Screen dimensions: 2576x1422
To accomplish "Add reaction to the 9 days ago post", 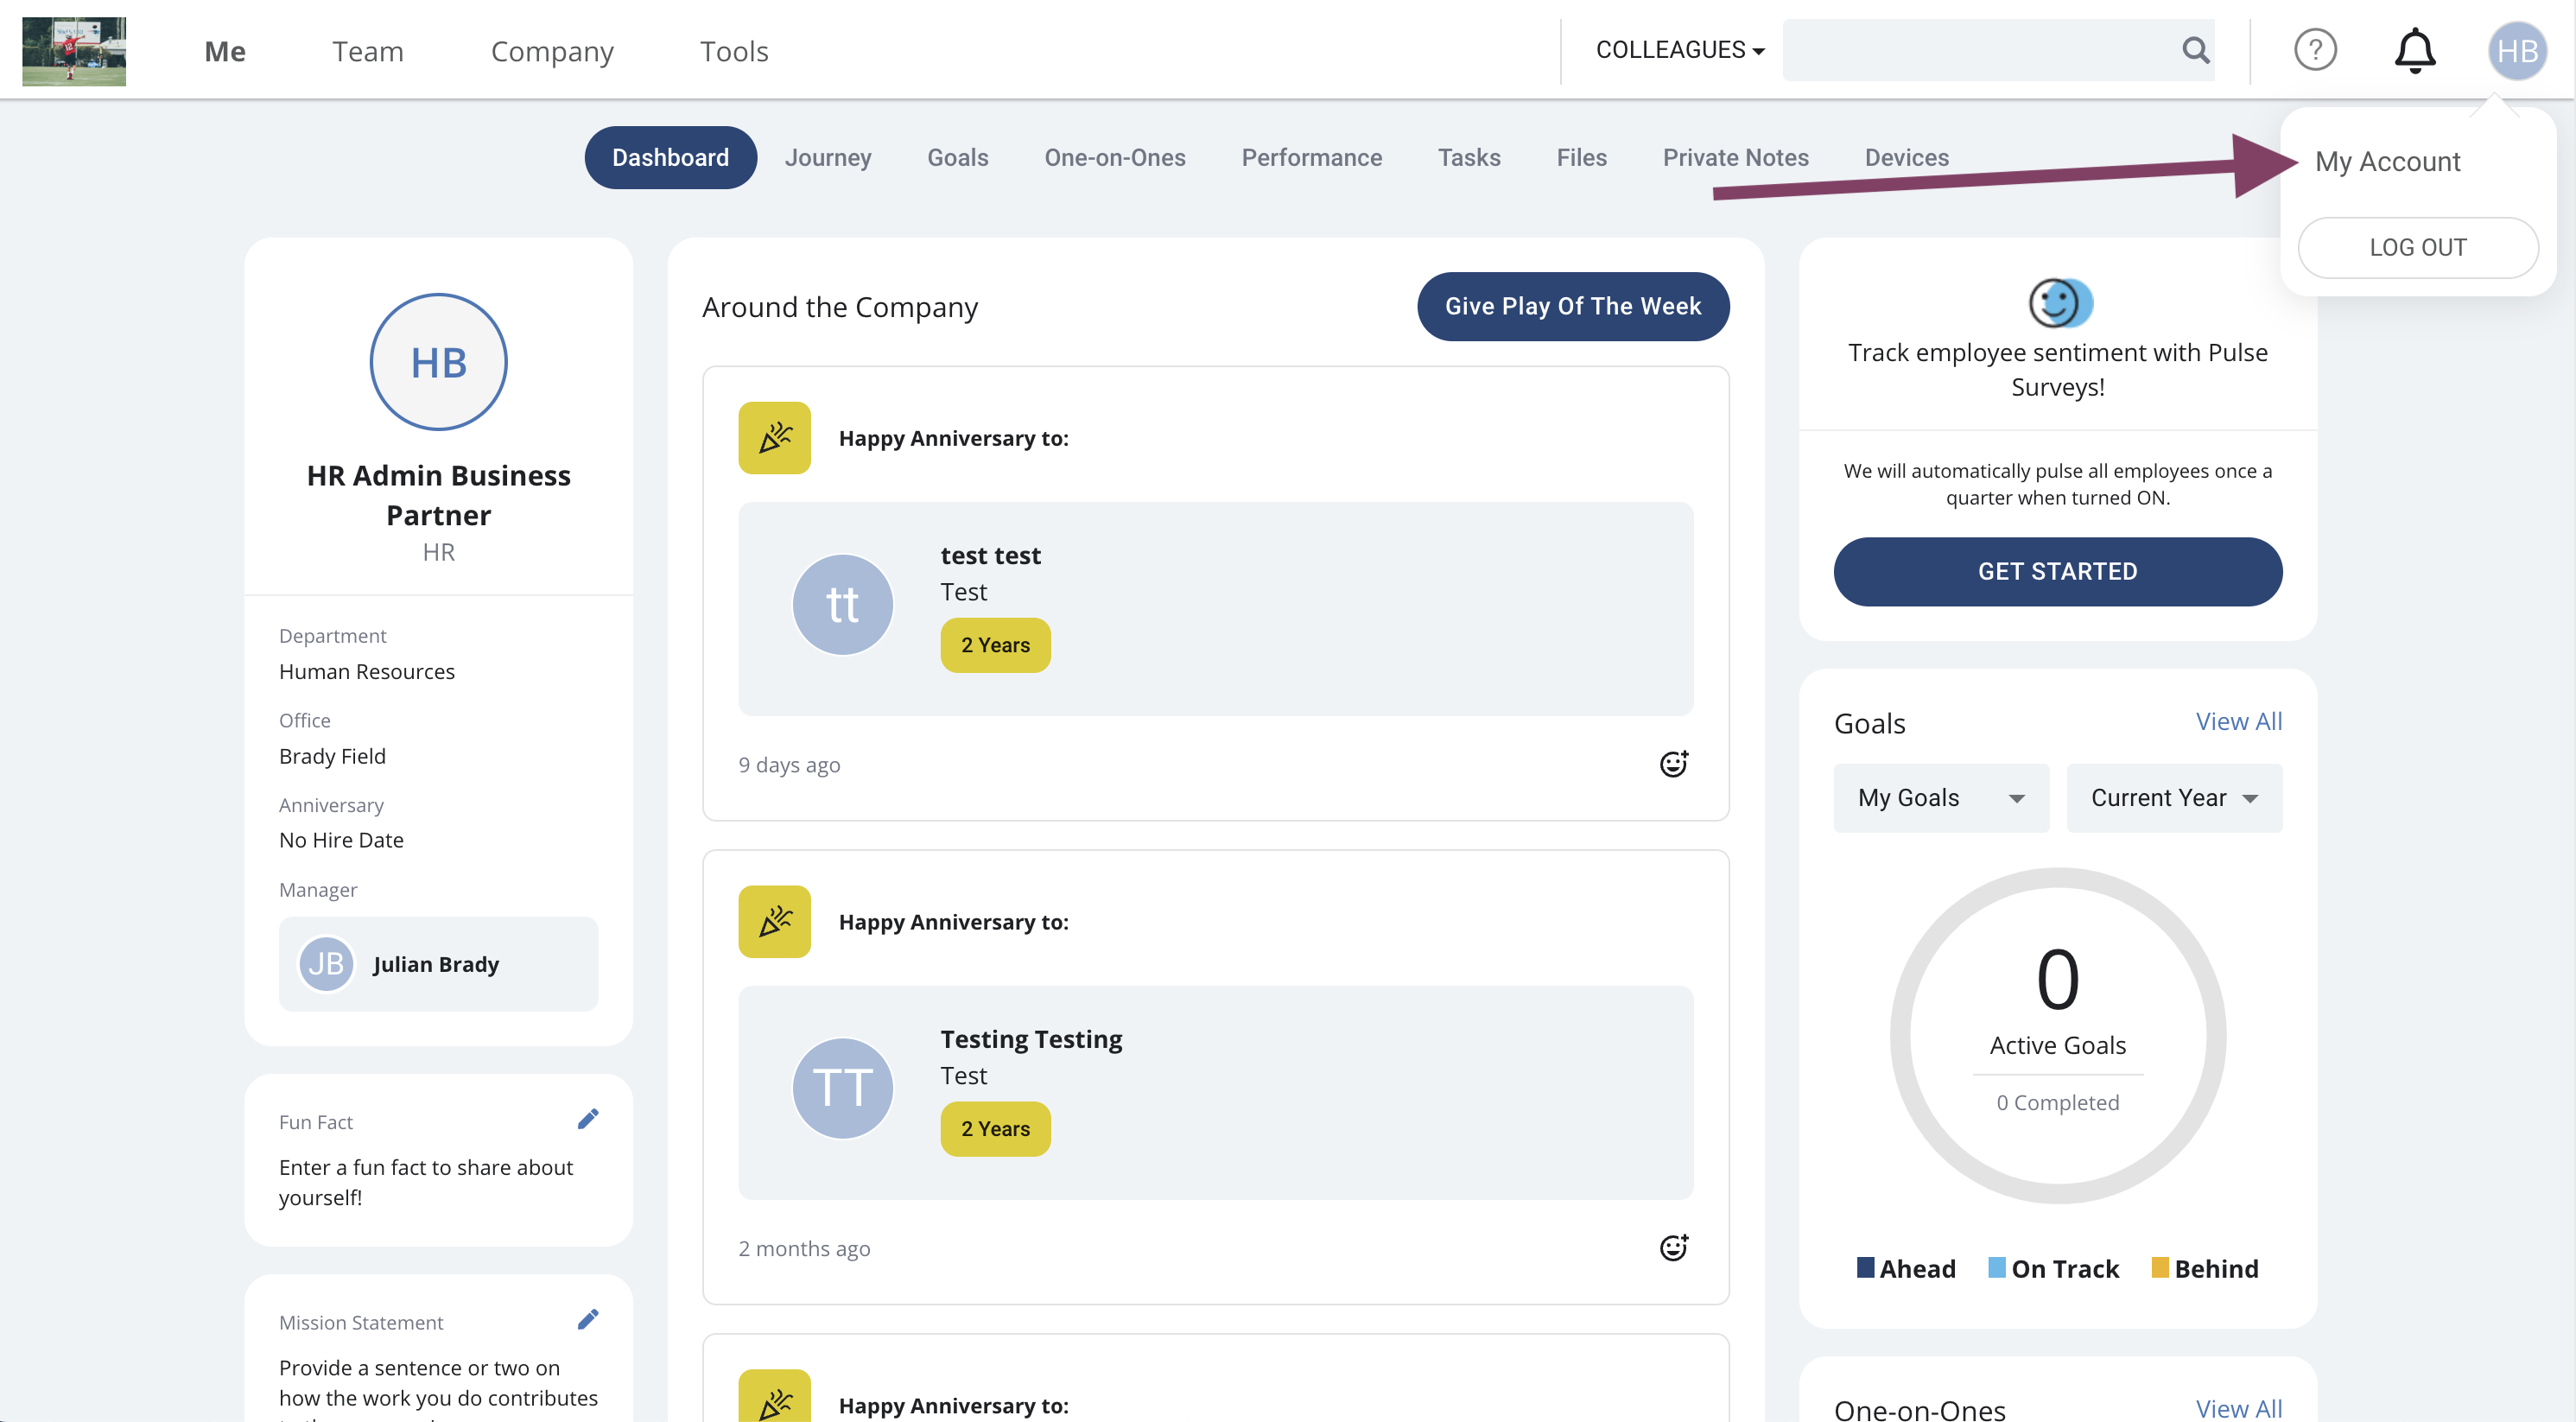I will pos(1674,764).
